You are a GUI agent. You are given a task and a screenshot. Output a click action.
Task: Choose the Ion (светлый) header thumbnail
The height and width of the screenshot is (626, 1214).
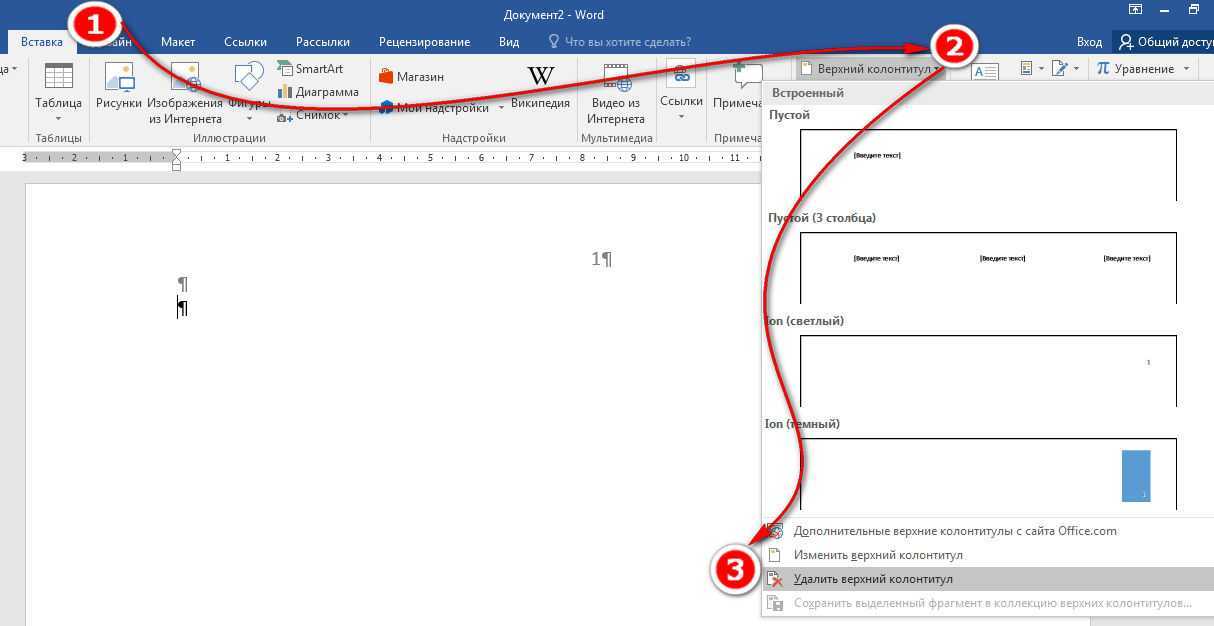[x=988, y=371]
